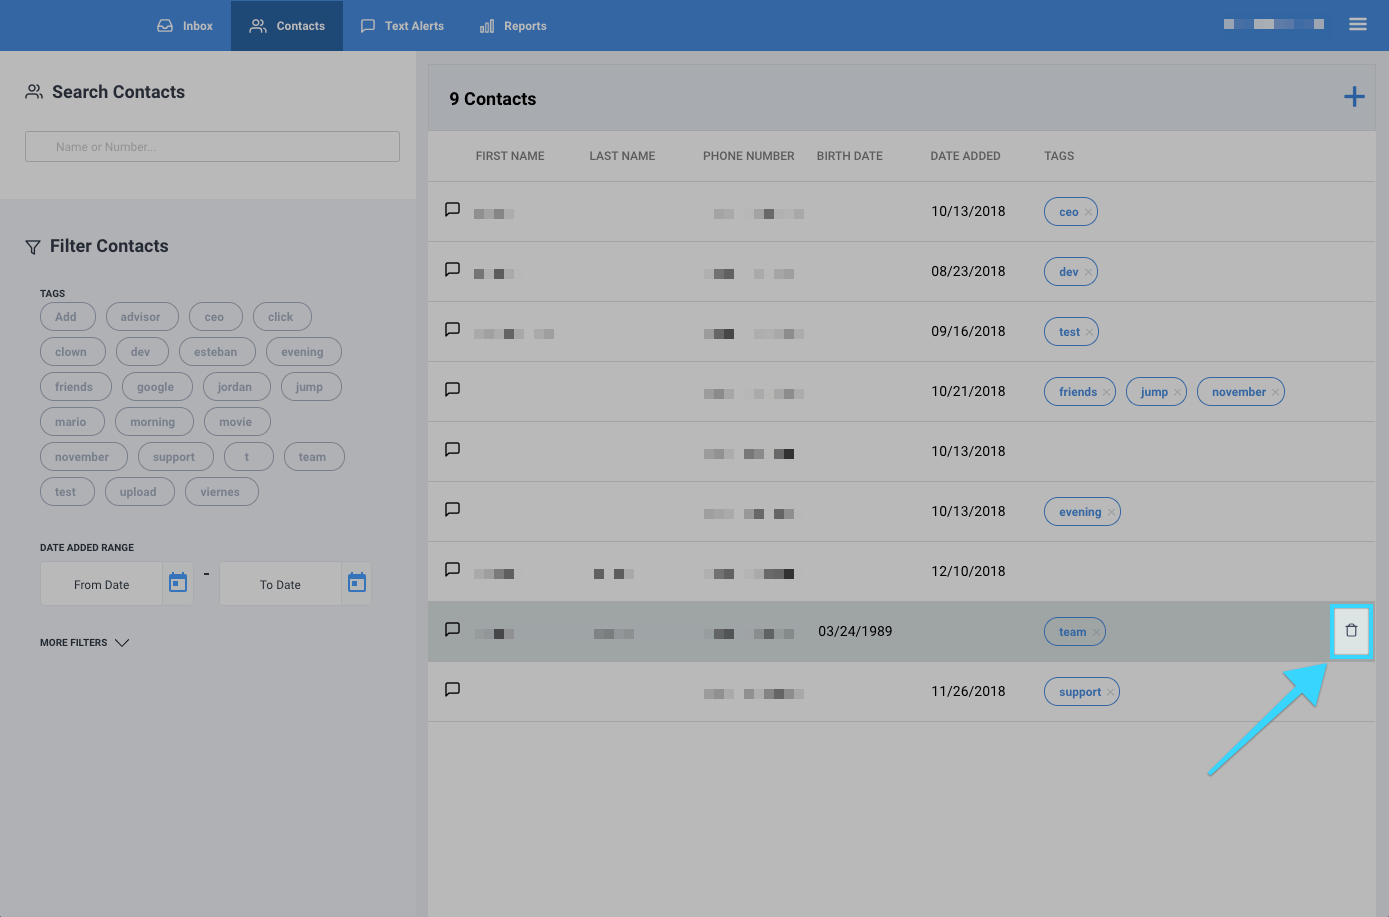Toggle the ceo filter tag
The height and width of the screenshot is (917, 1389).
216,317
